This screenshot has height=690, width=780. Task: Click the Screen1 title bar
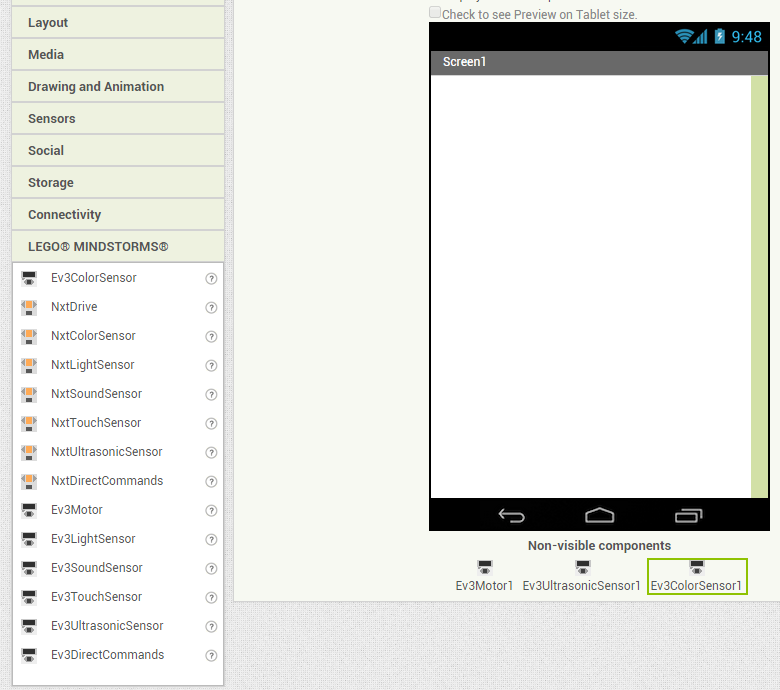599,62
